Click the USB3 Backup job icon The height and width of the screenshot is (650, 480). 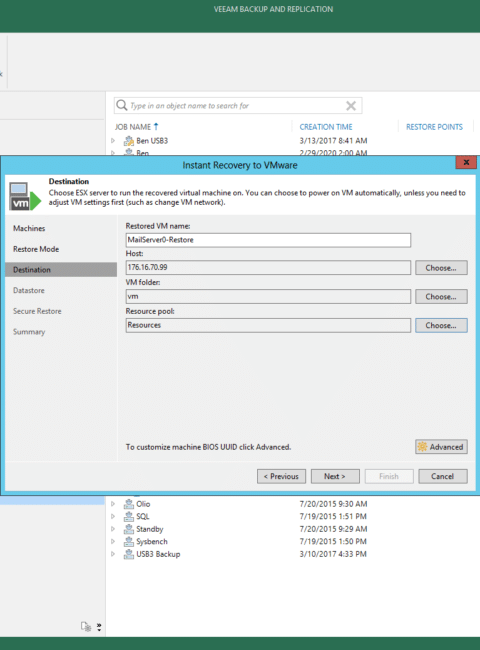click(x=129, y=554)
